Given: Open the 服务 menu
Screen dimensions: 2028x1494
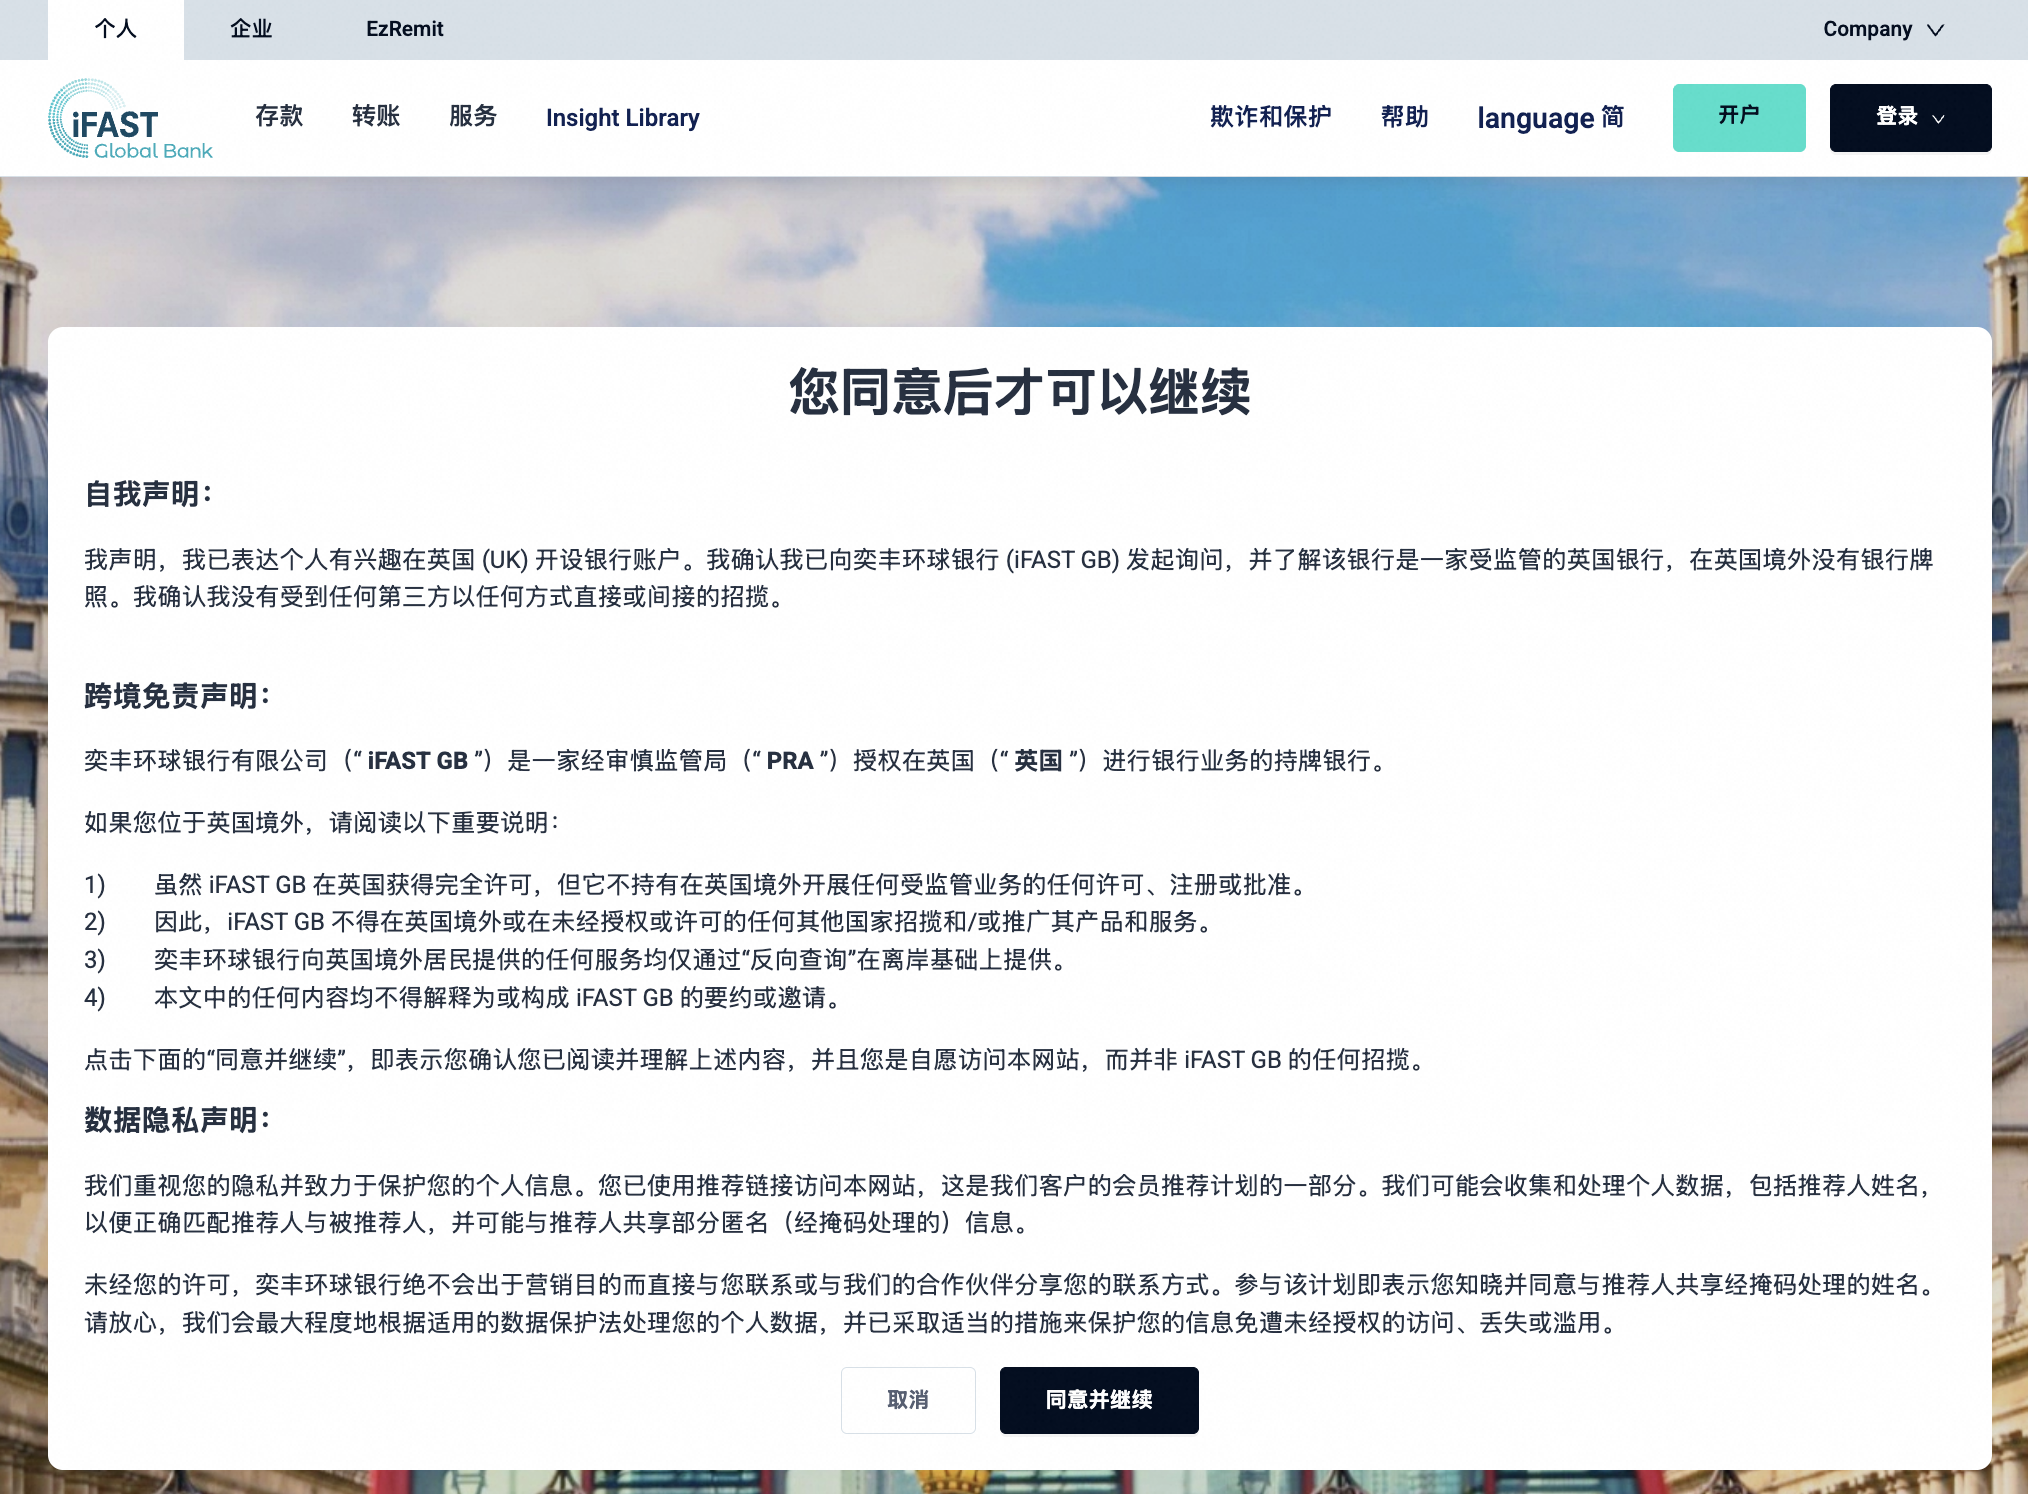Looking at the screenshot, I should 473,117.
